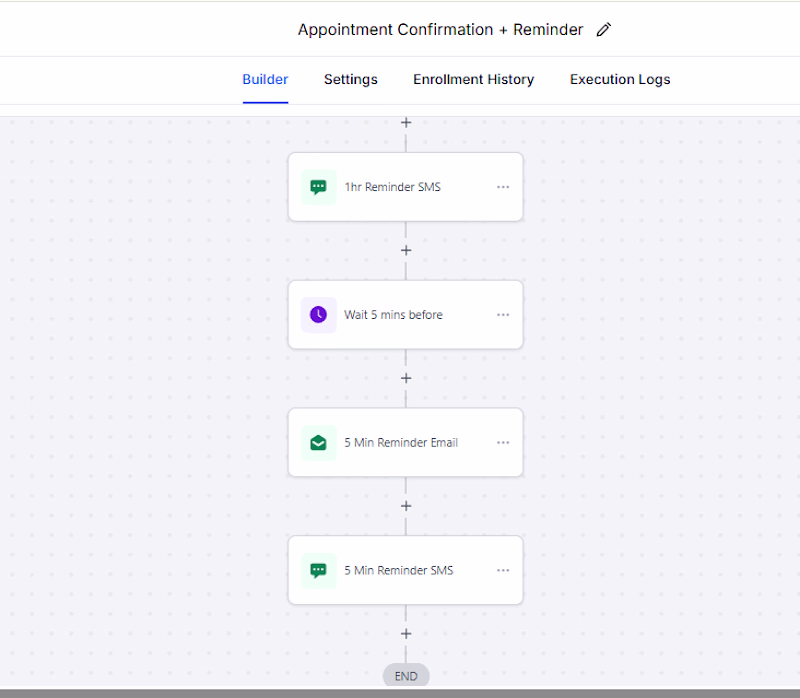Switch to the Settings tab
The width and height of the screenshot is (800, 698).
click(x=351, y=80)
